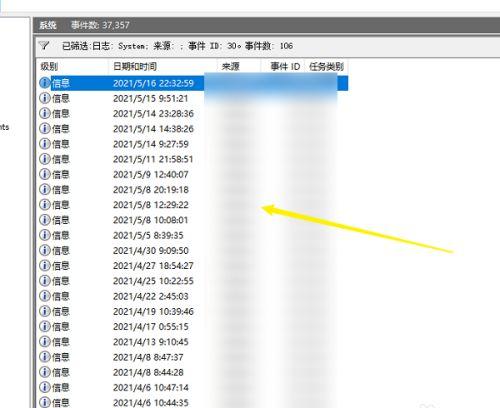
Task: Click info icon of 2021/4/17 0:55:15 row
Action: 45,326
